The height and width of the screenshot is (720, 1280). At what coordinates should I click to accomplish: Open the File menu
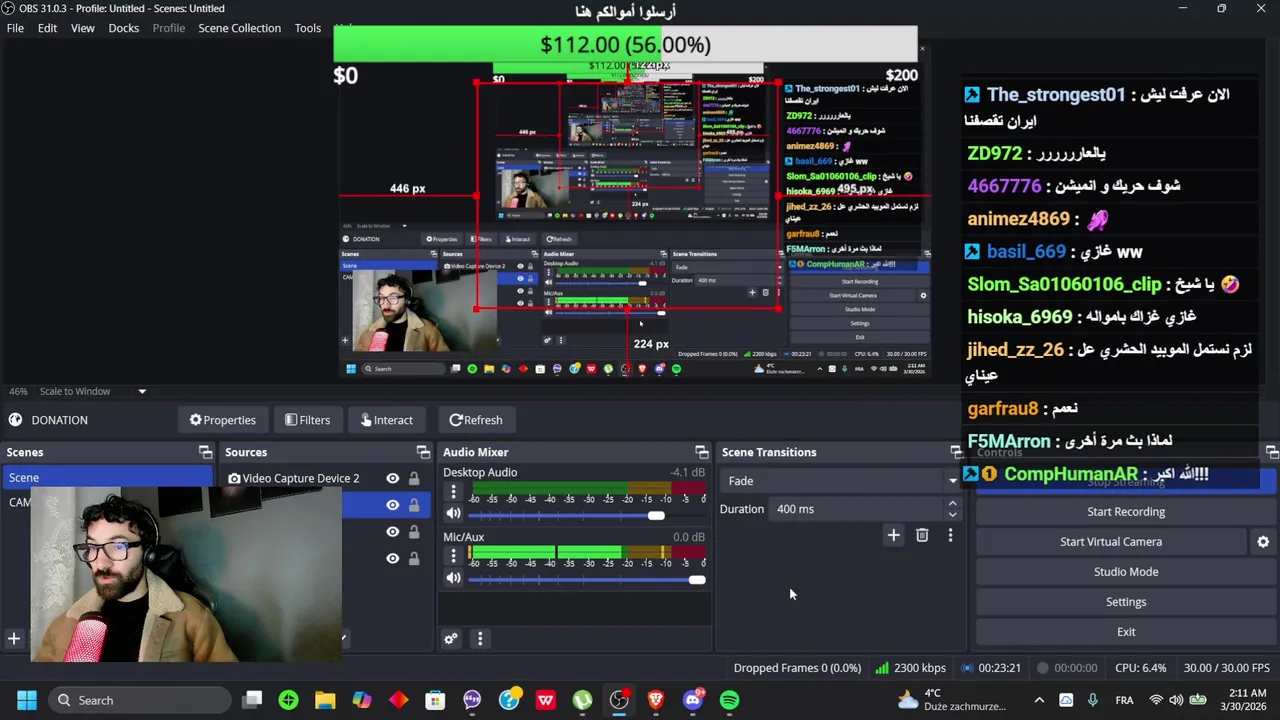pos(15,28)
